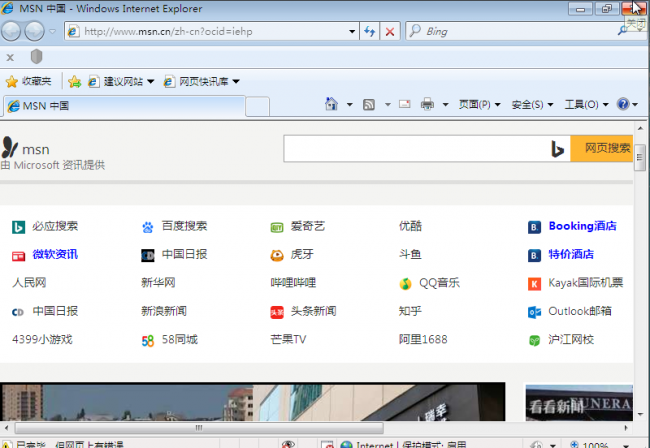Click the blue Help question icon
This screenshot has width=650, height=448.
[623, 104]
